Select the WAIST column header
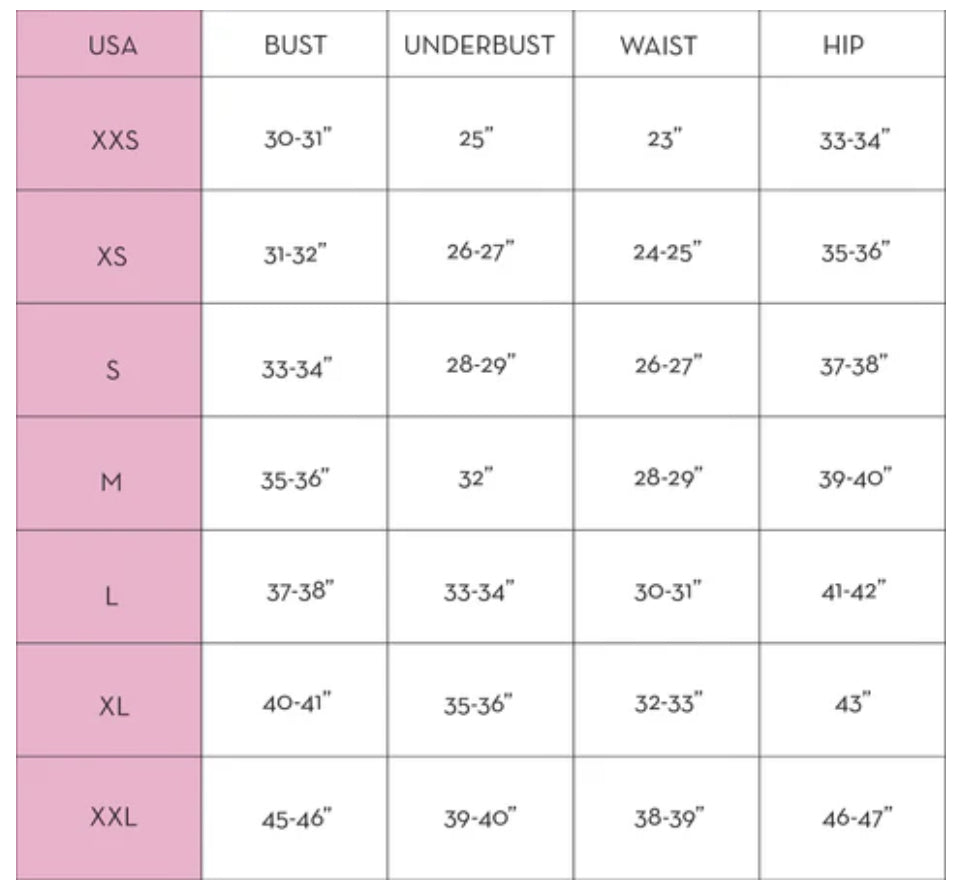 coord(657,46)
